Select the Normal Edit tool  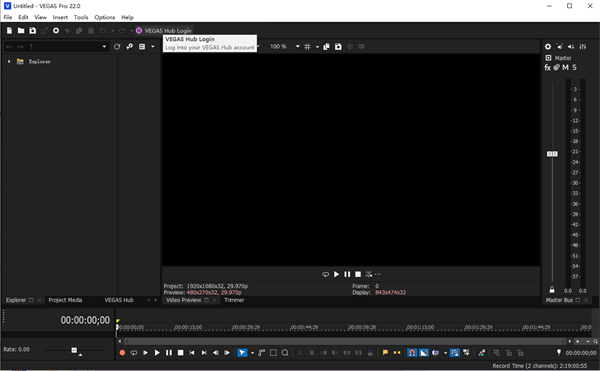click(242, 353)
